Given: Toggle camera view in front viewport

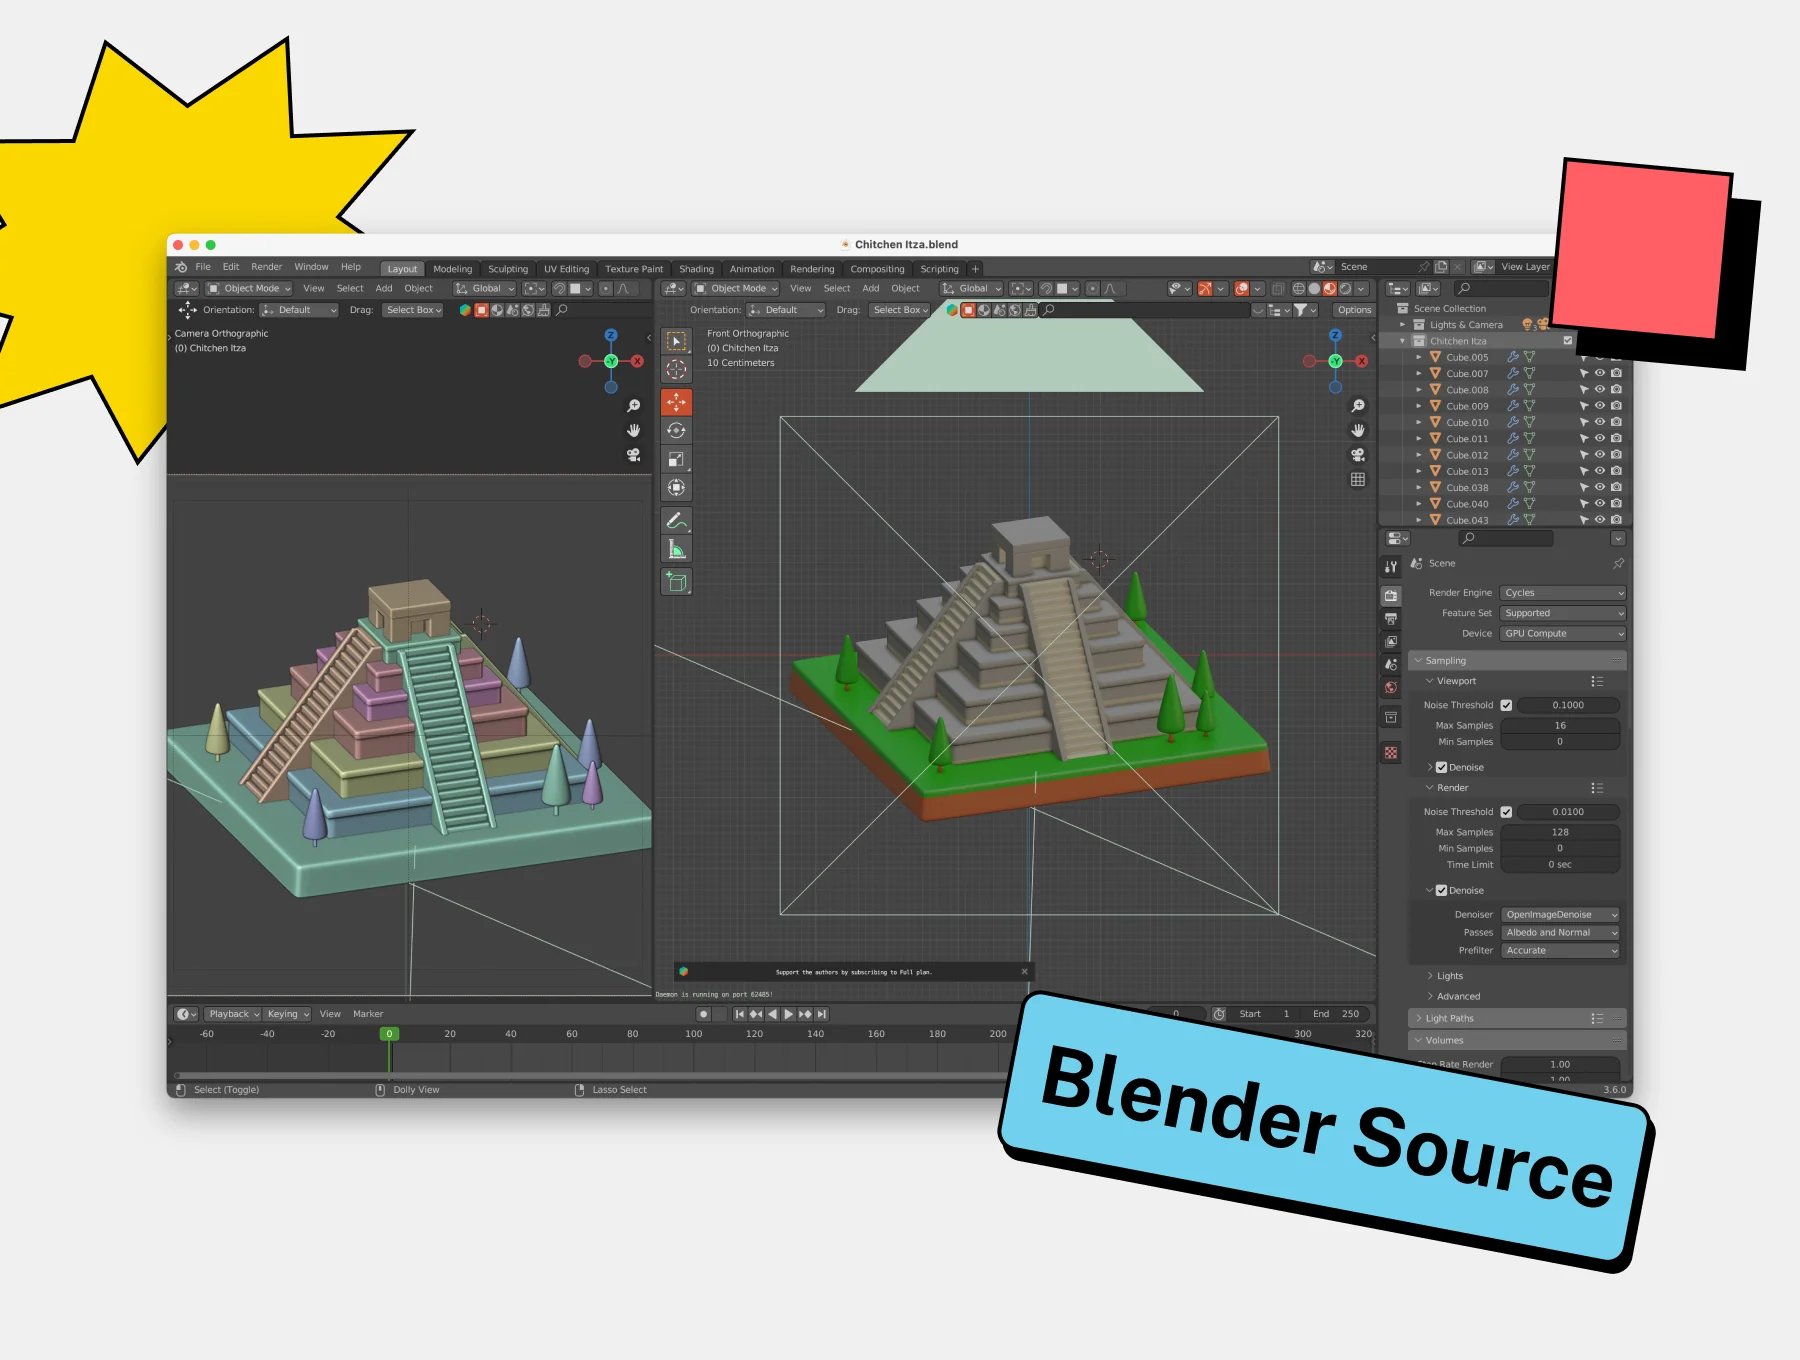Looking at the screenshot, I should click(1358, 455).
